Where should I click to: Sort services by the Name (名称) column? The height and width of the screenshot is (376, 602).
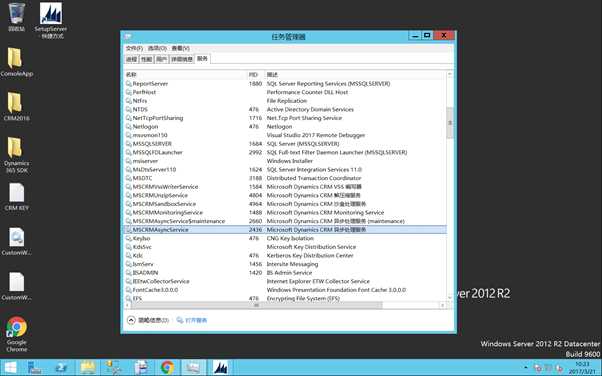[x=185, y=75]
